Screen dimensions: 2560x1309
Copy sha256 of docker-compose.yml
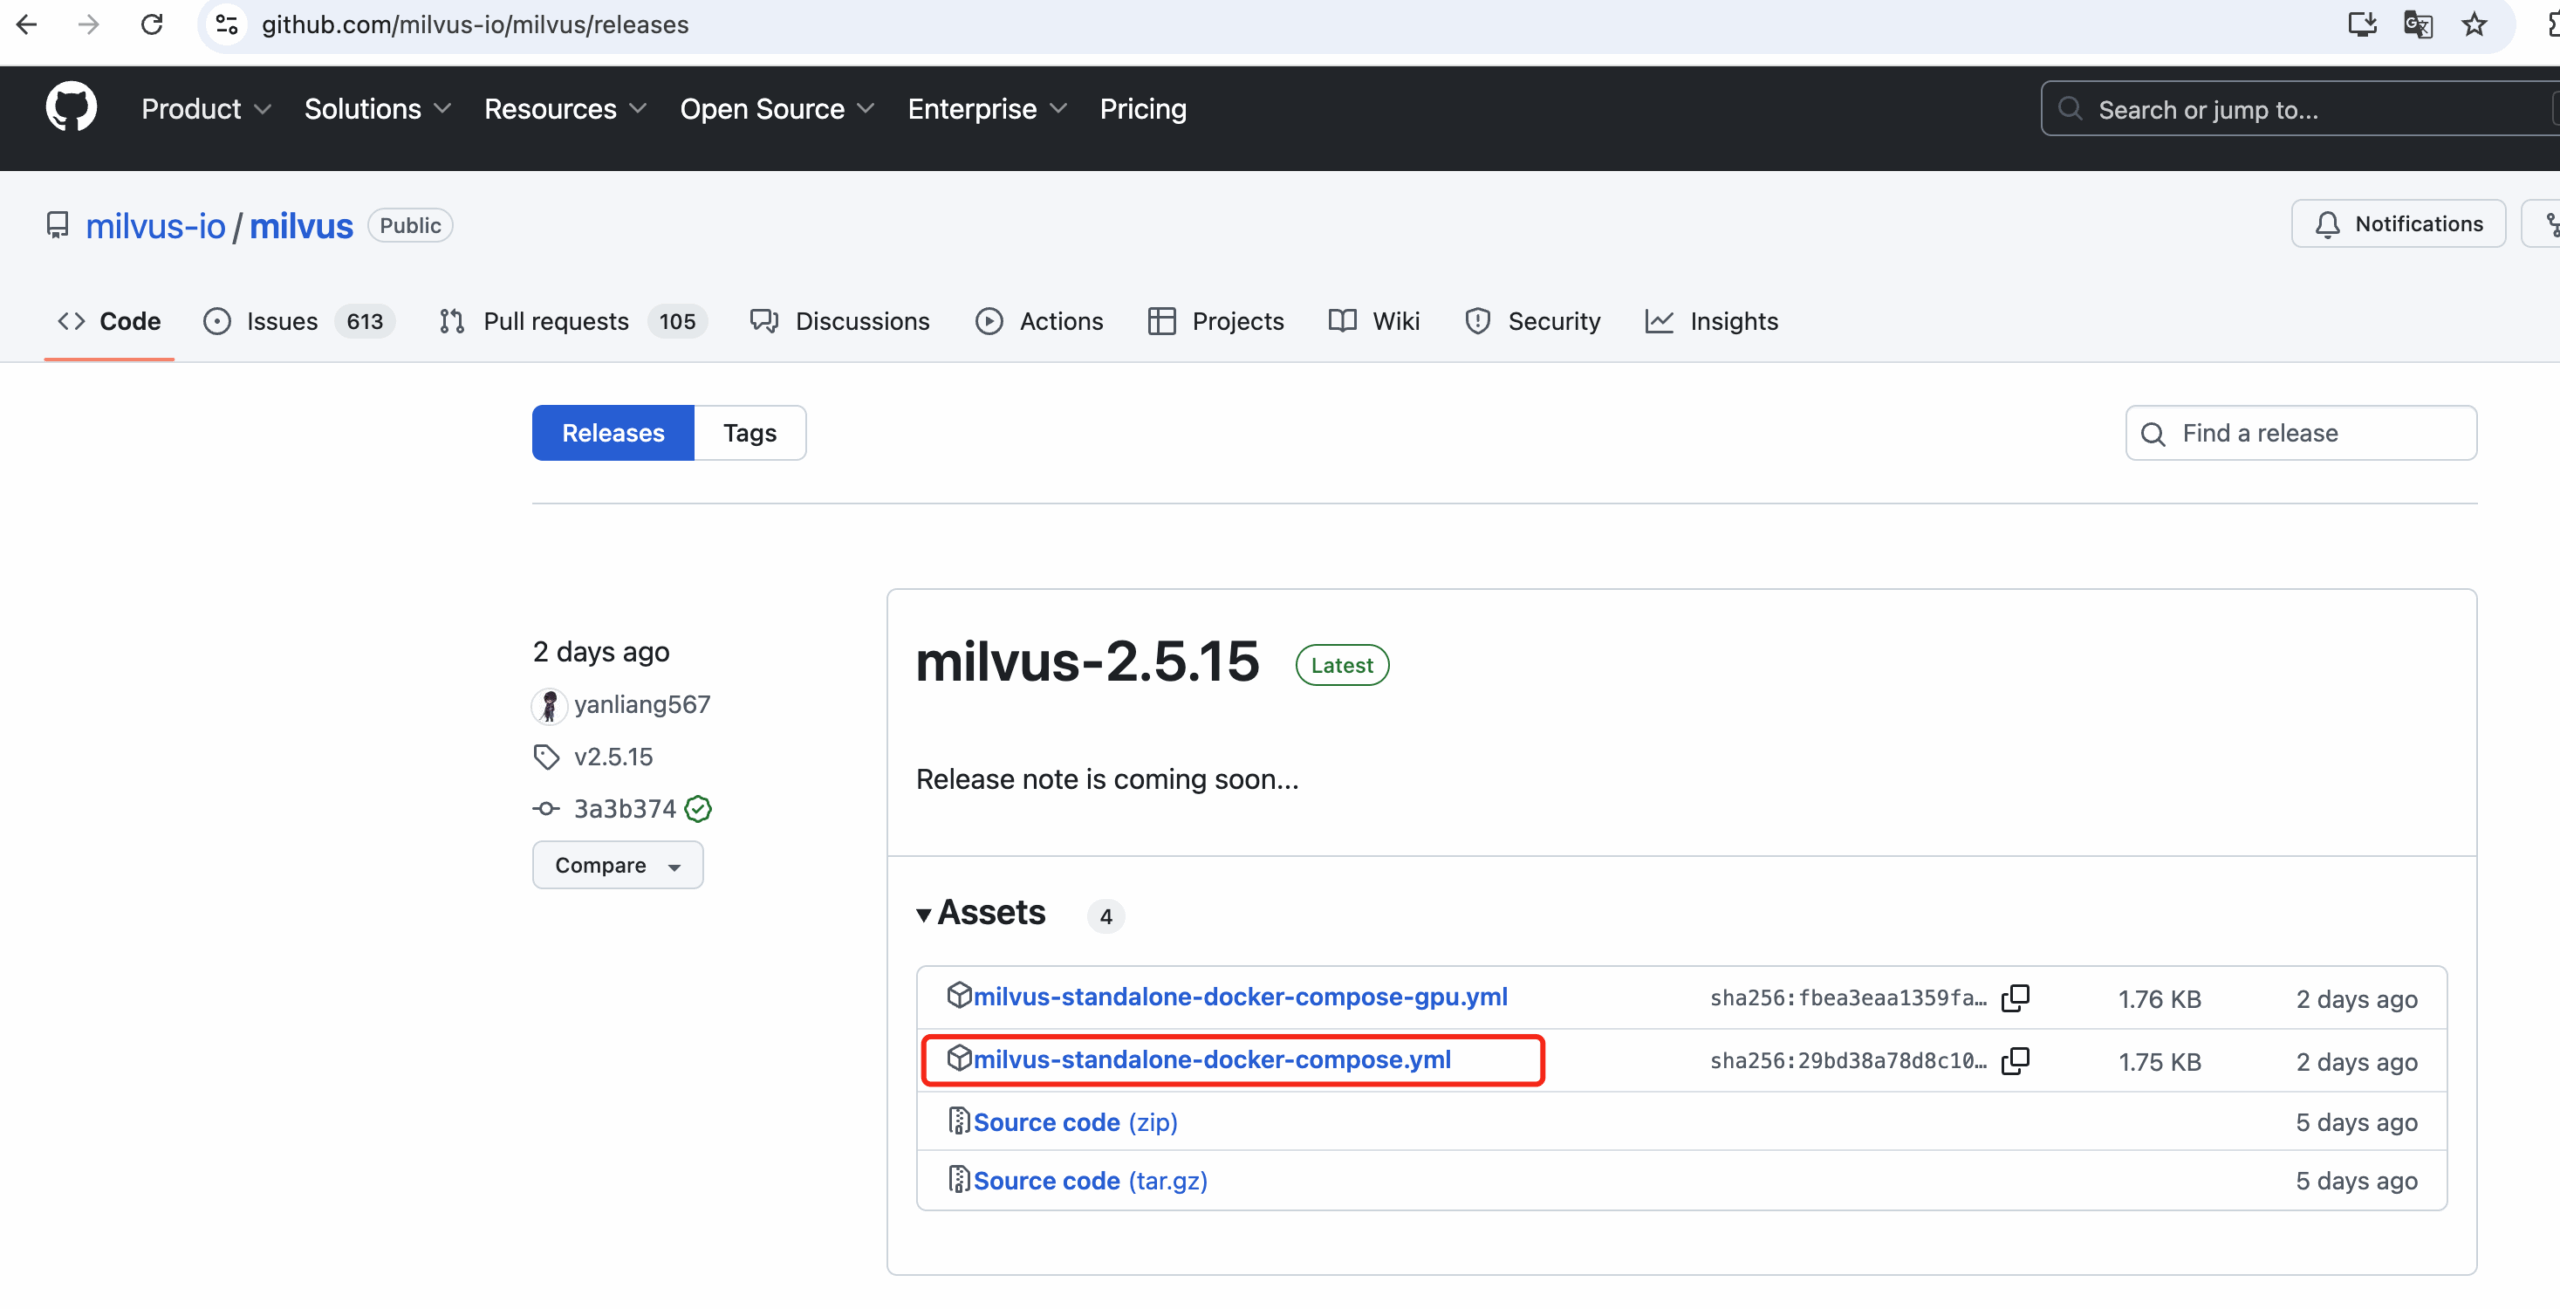click(2015, 1061)
